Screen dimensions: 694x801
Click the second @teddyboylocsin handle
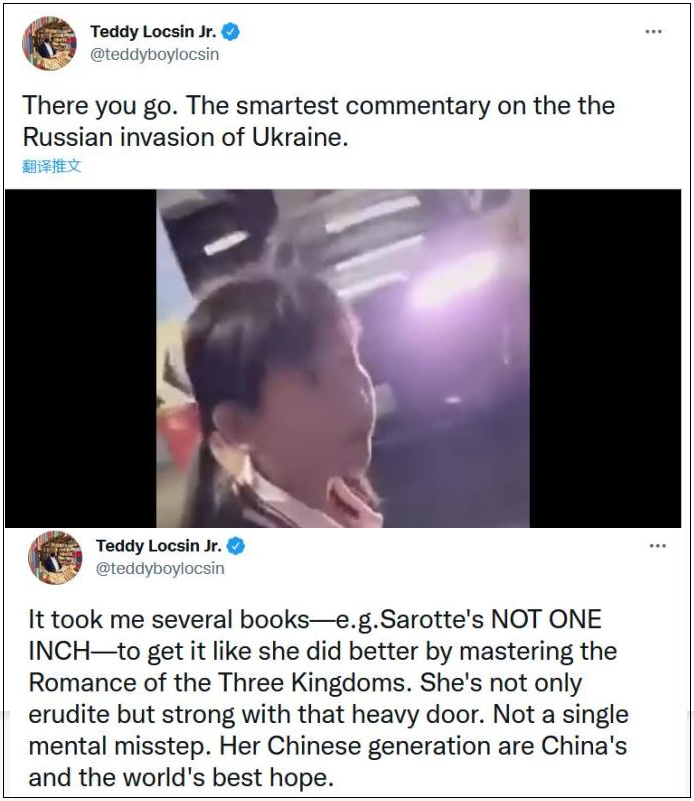(160, 569)
